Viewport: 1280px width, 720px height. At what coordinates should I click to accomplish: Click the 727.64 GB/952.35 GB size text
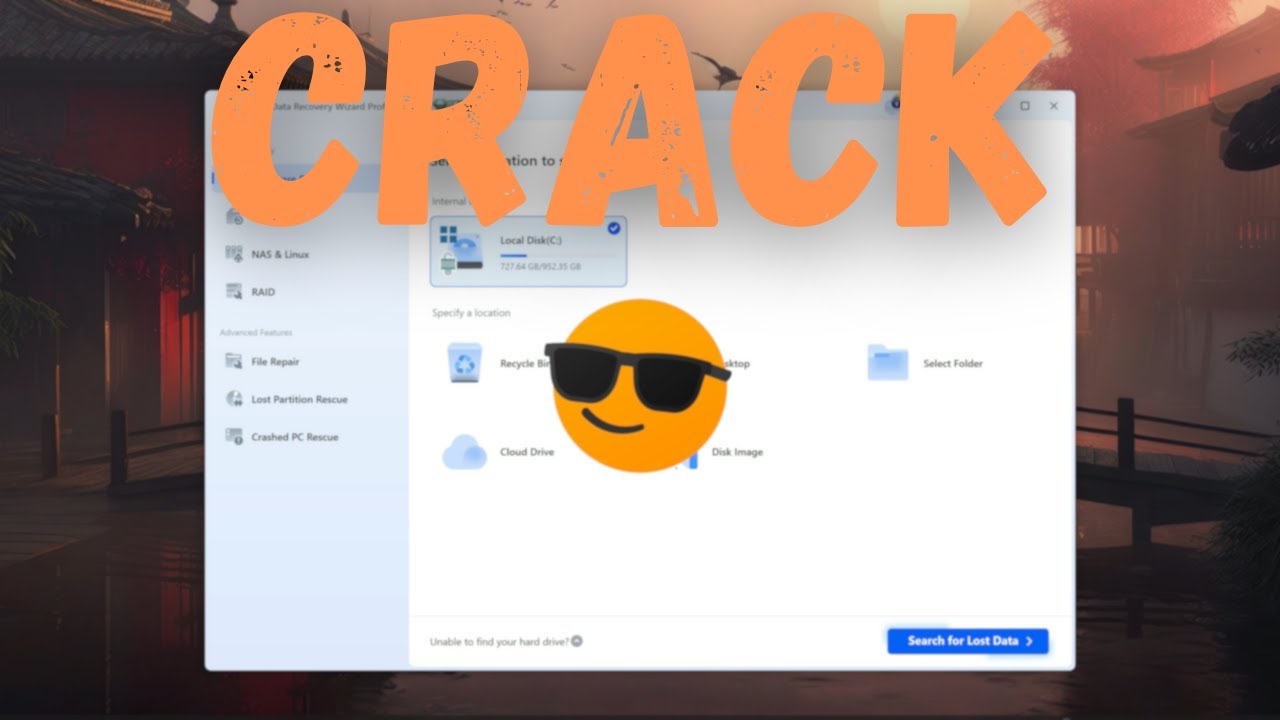[541, 268]
